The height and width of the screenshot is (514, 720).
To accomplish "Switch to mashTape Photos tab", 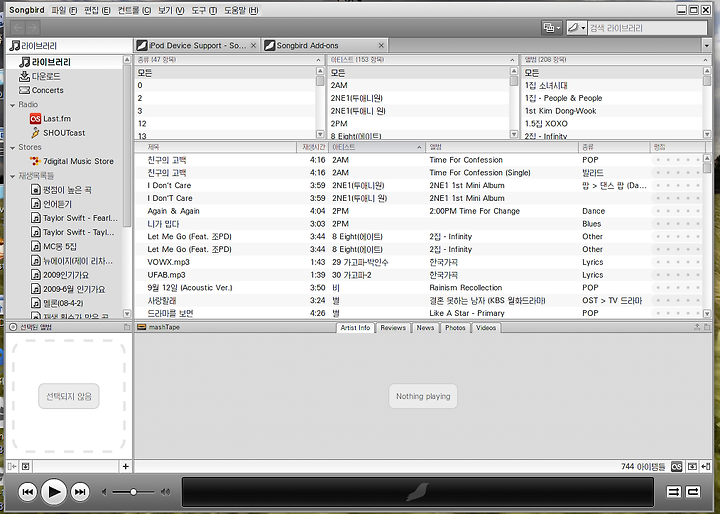I will point(455,328).
